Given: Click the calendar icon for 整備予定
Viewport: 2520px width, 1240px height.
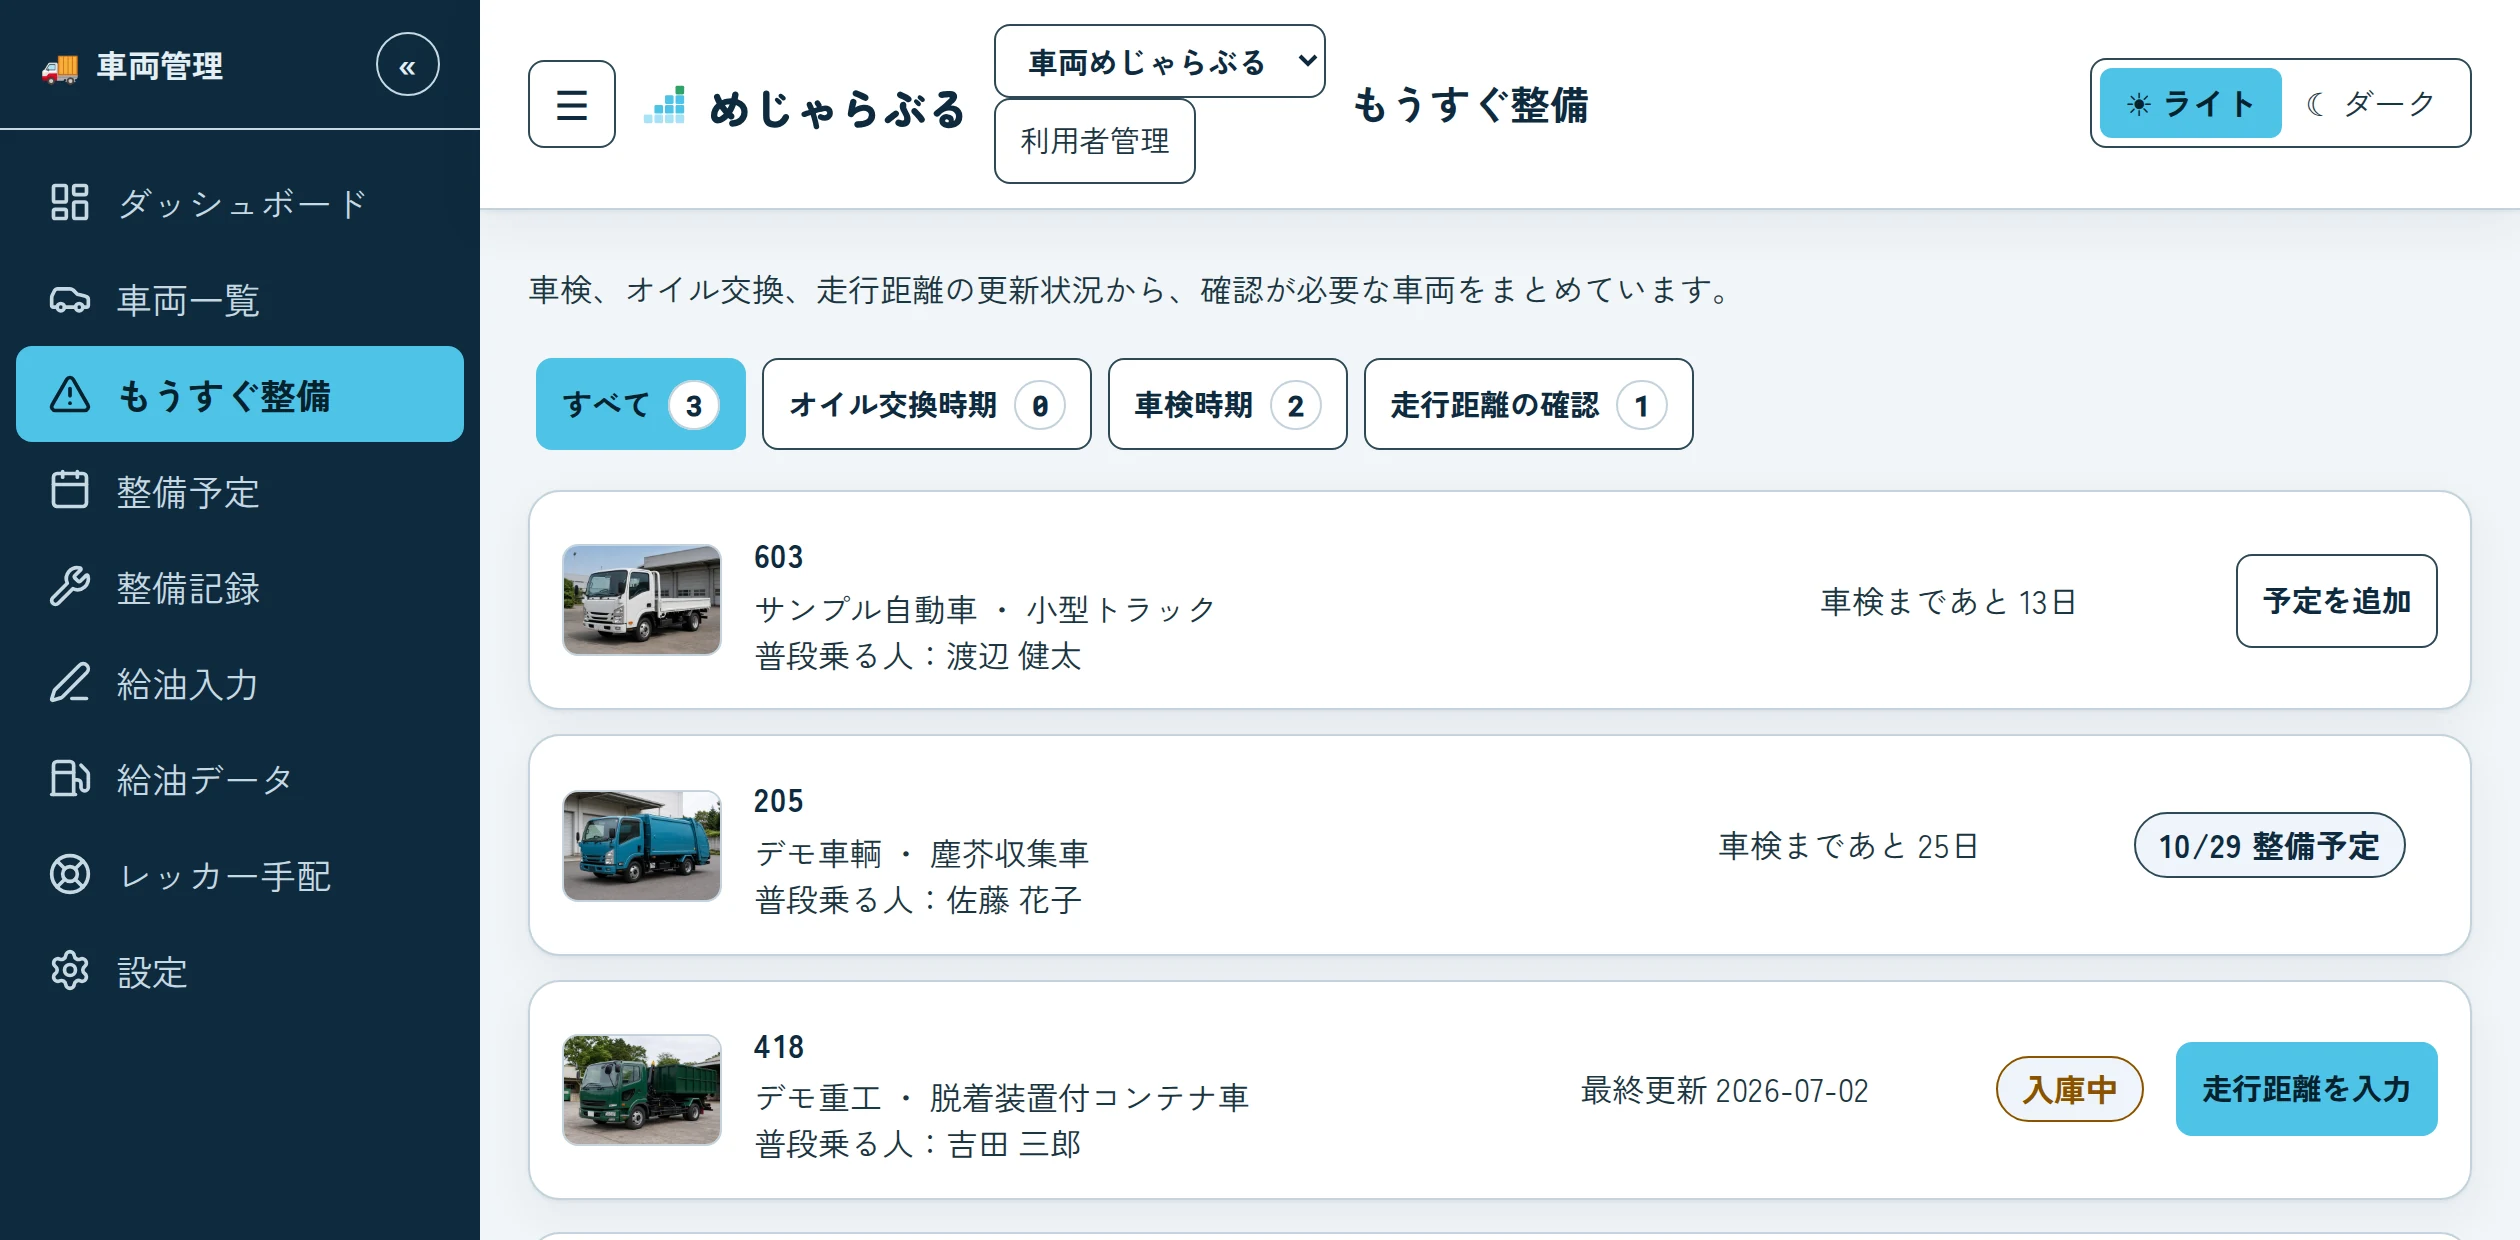Looking at the screenshot, I should (x=70, y=490).
